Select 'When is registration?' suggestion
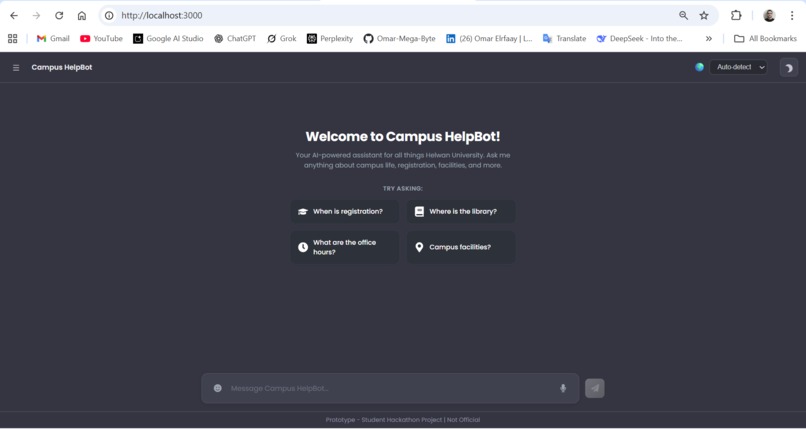This screenshot has height=429, width=806. (x=344, y=212)
